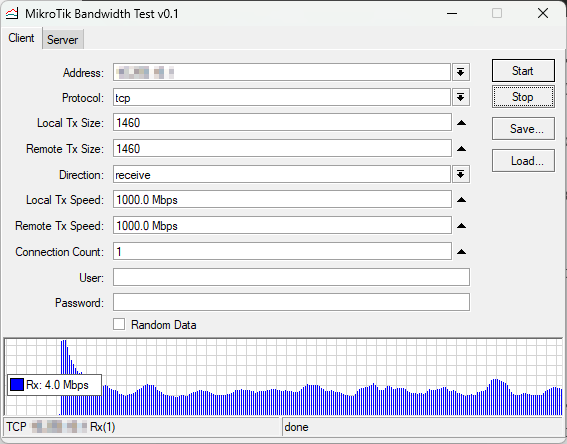567x444 pixels.
Task: Minimize the Bandwidth Test window
Action: pyautogui.click(x=452, y=14)
